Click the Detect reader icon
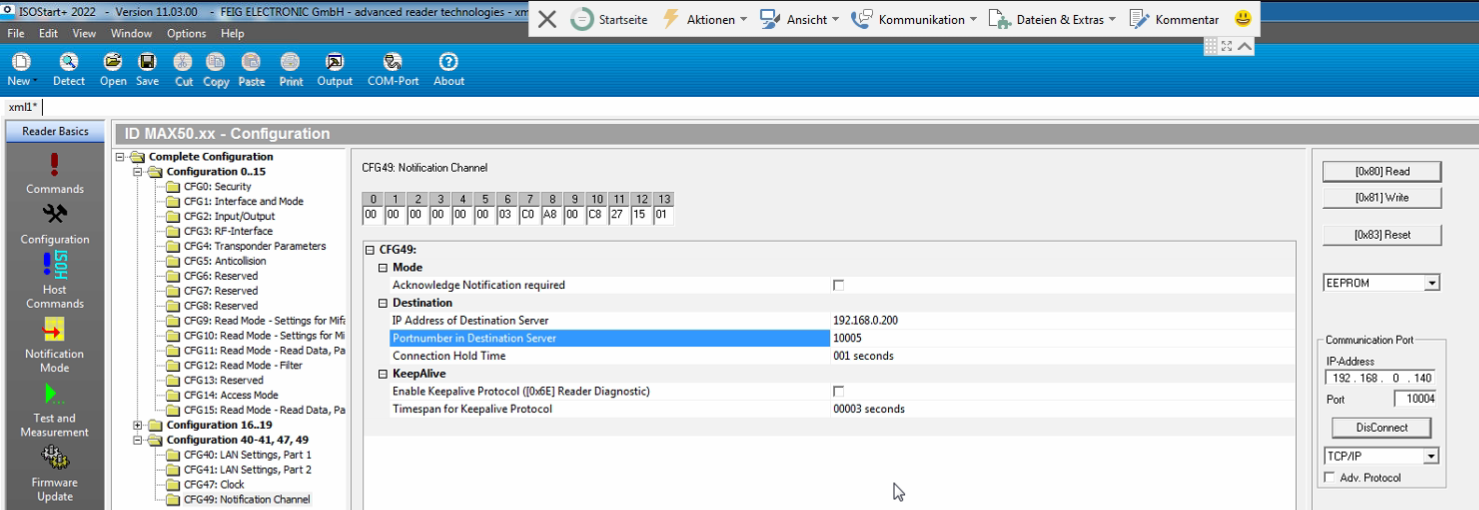The width and height of the screenshot is (1479, 510). (69, 63)
